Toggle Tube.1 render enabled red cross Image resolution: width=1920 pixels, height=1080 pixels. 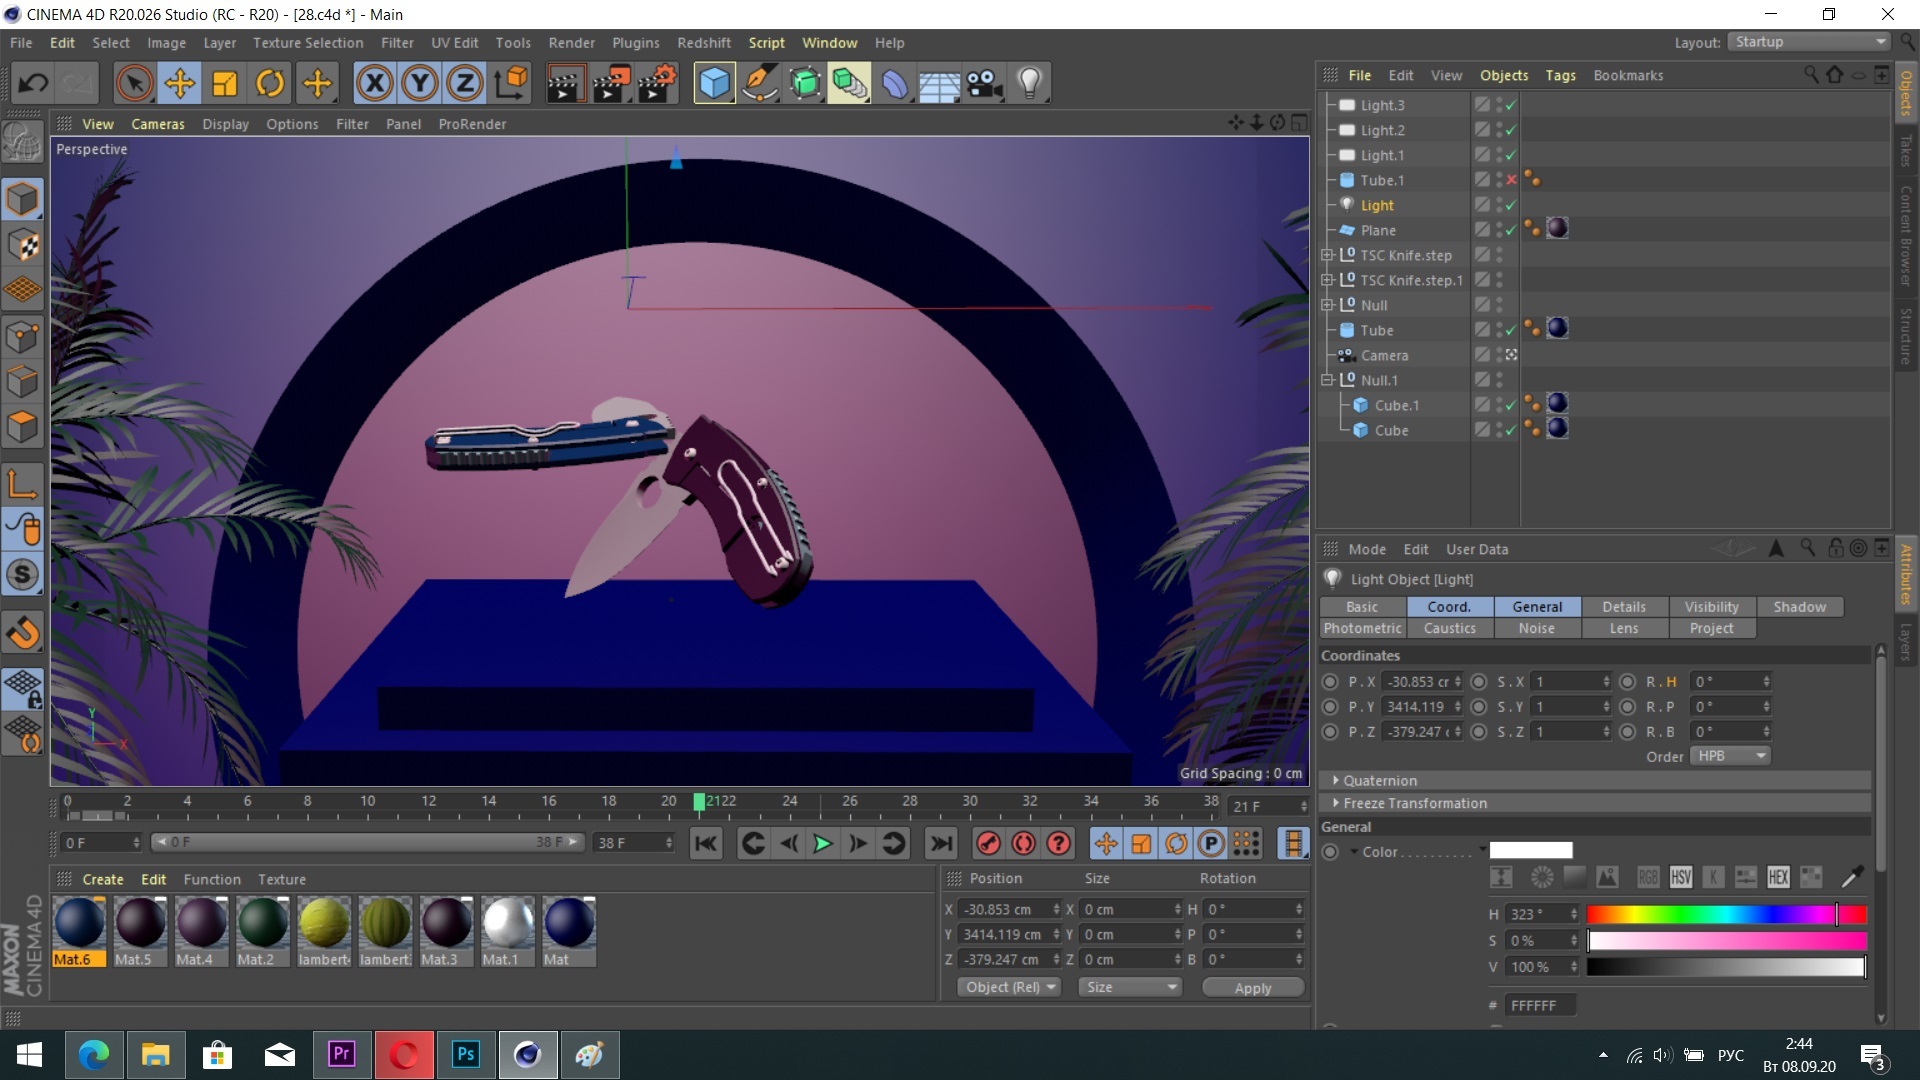coord(1511,180)
